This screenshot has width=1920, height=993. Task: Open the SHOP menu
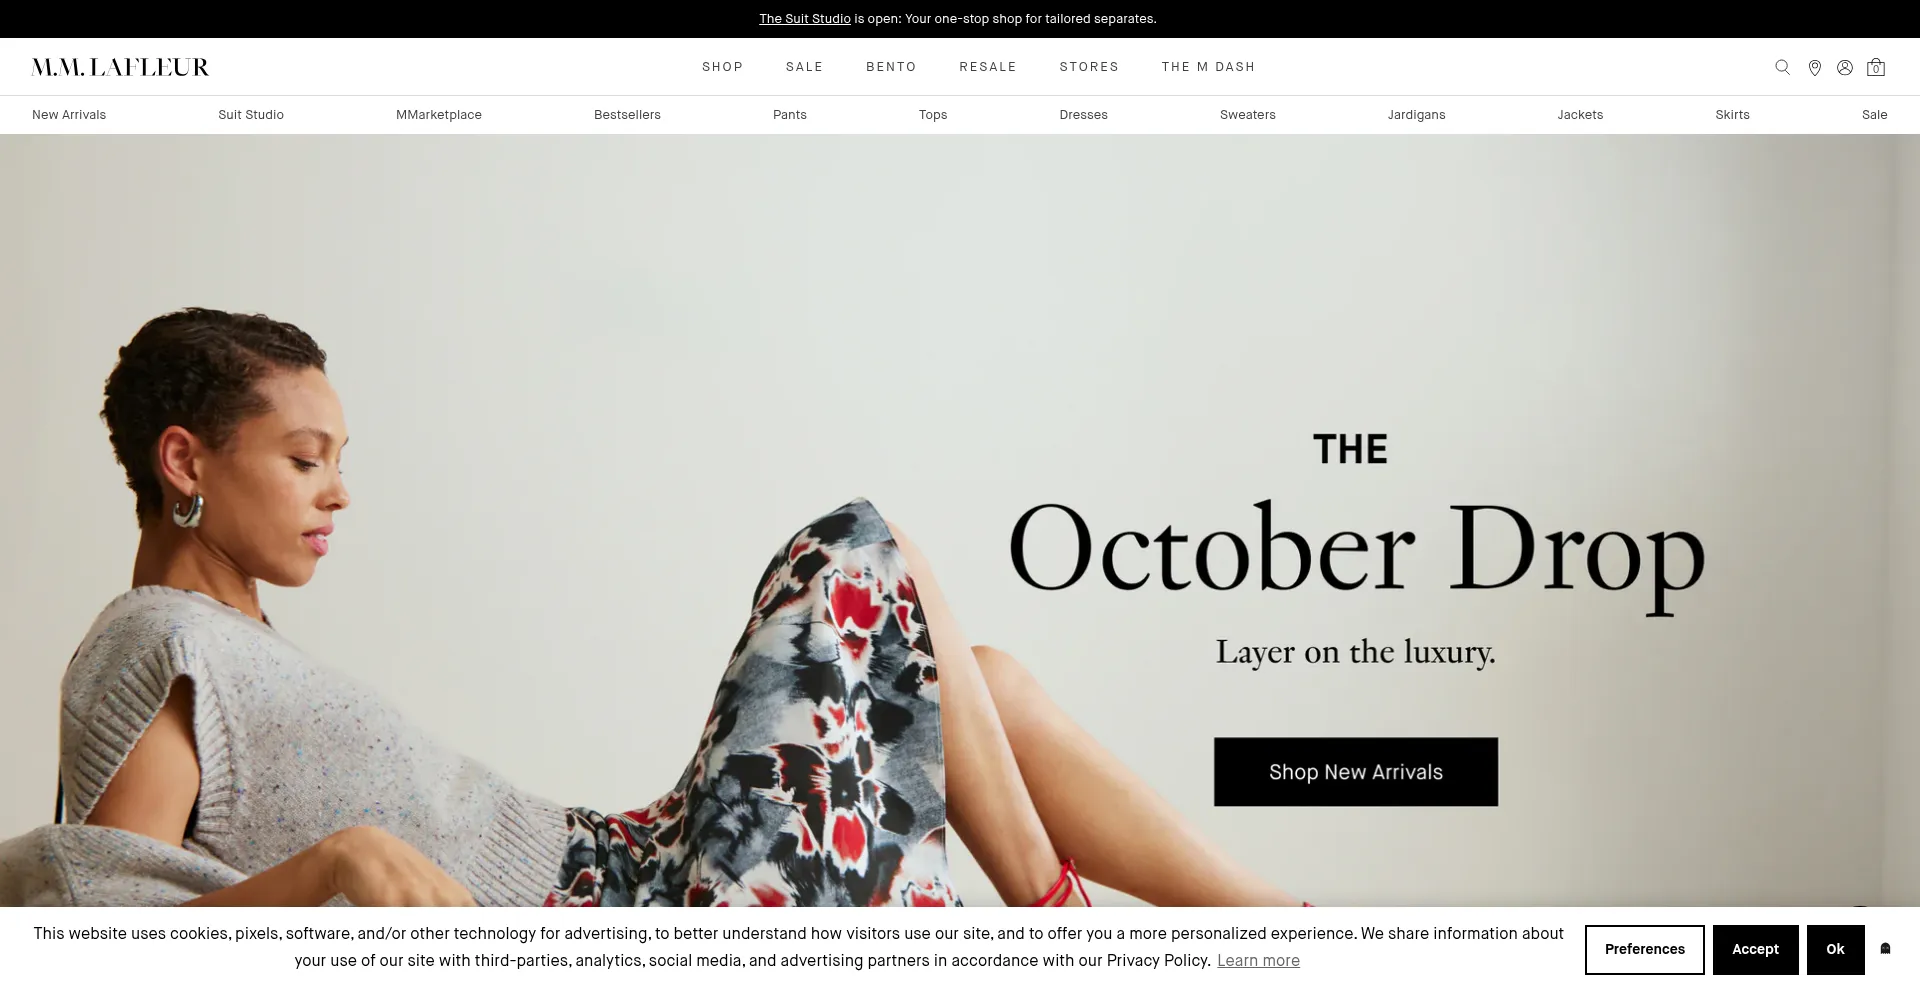pyautogui.click(x=722, y=67)
